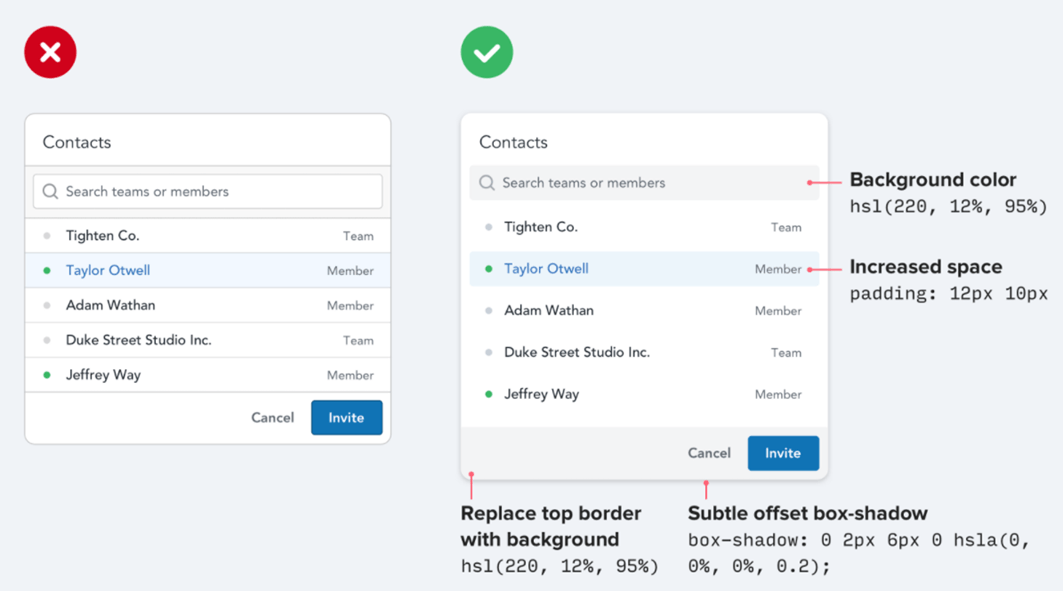Click search magnifier icon in left Contacts panel

50,191
